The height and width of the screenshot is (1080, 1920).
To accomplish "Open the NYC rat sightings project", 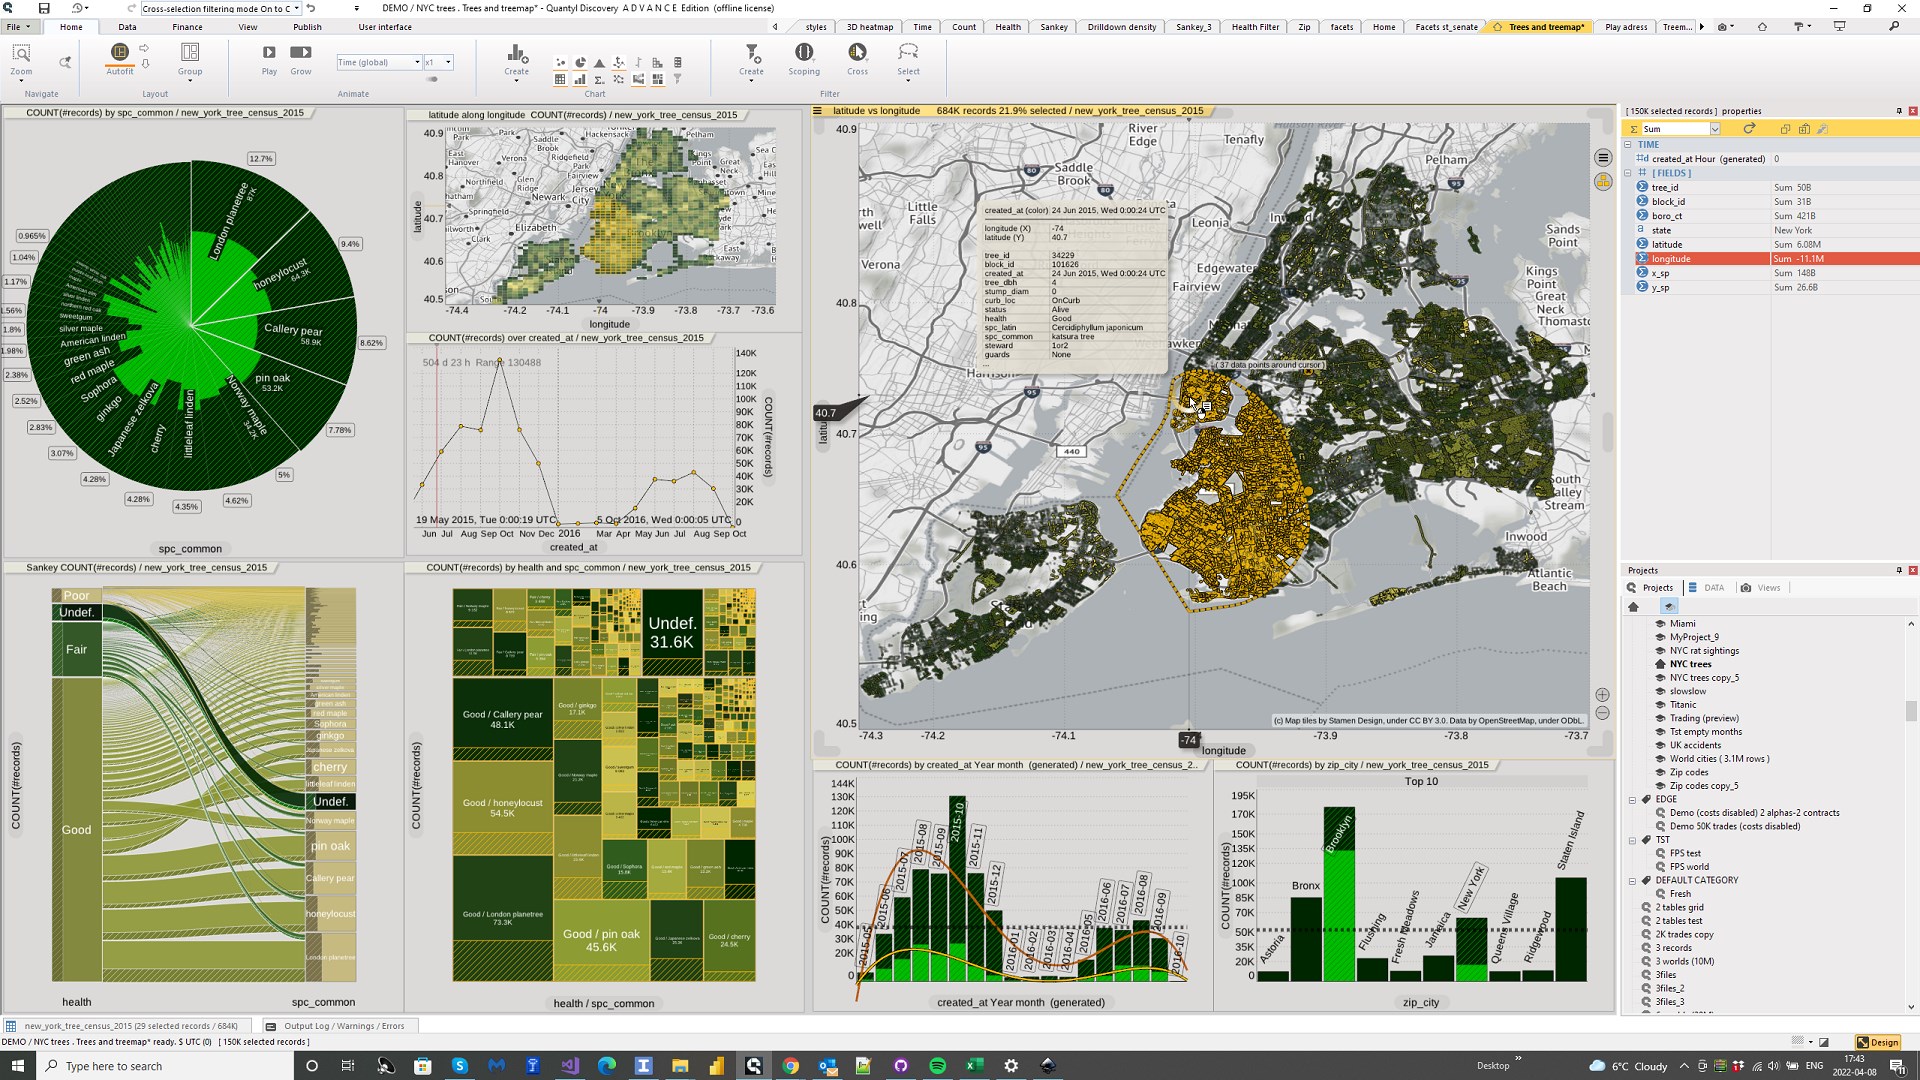I will [x=1704, y=651].
